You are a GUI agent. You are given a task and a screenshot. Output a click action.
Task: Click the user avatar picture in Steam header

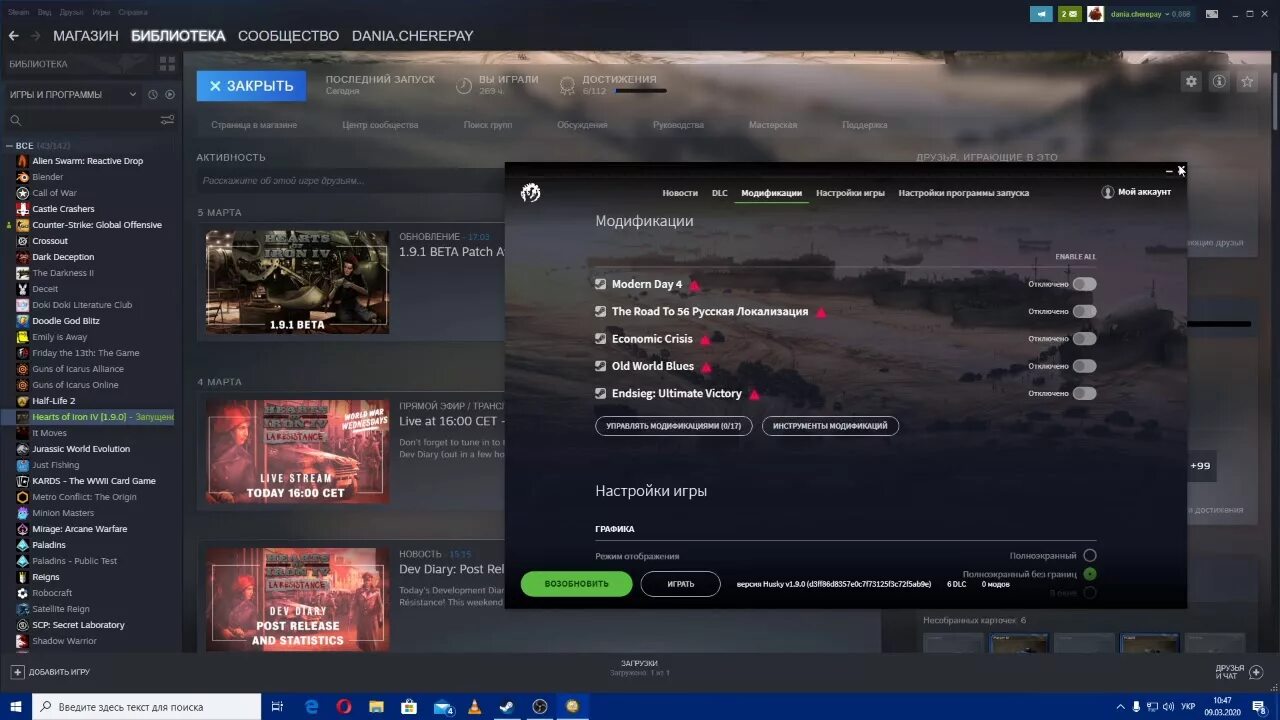point(1096,14)
